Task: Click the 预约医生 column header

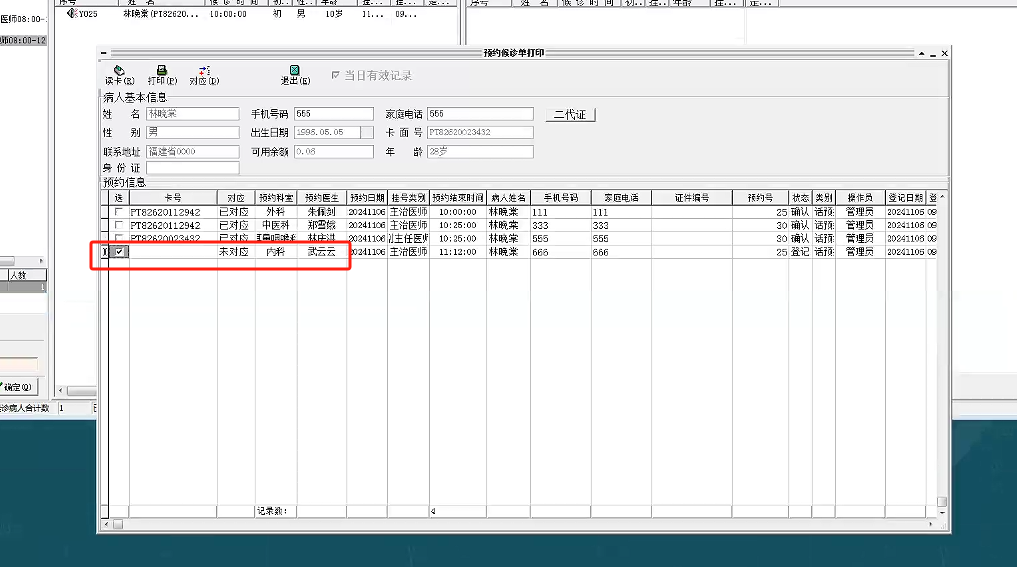Action: (322, 198)
